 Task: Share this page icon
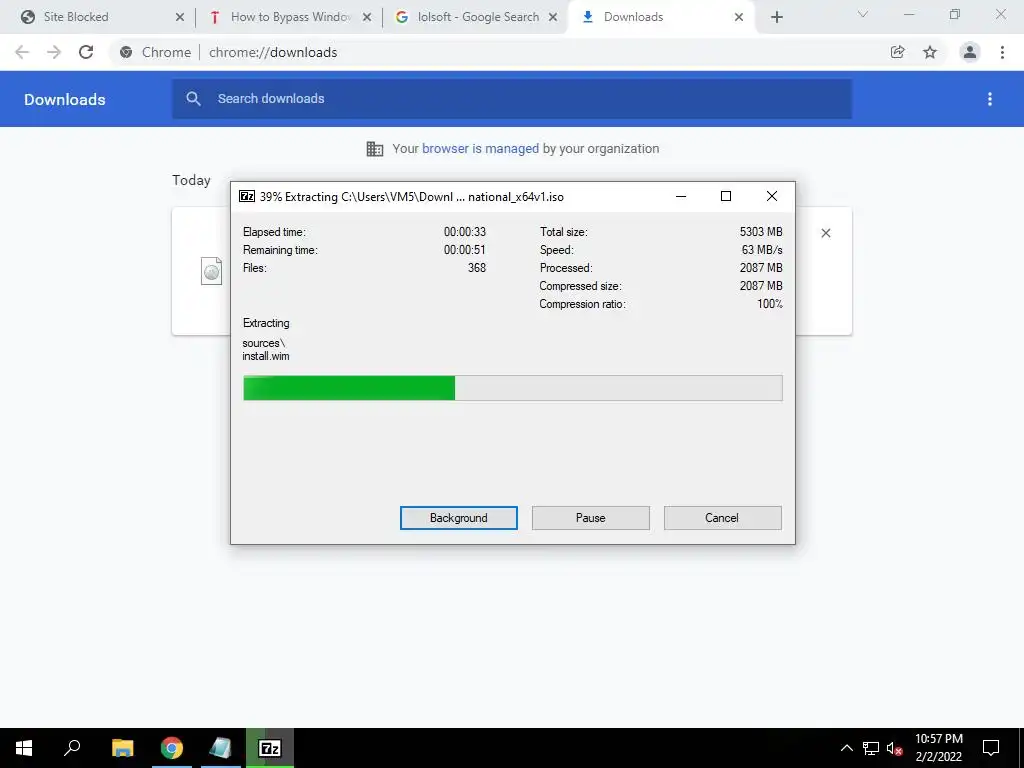click(x=898, y=52)
